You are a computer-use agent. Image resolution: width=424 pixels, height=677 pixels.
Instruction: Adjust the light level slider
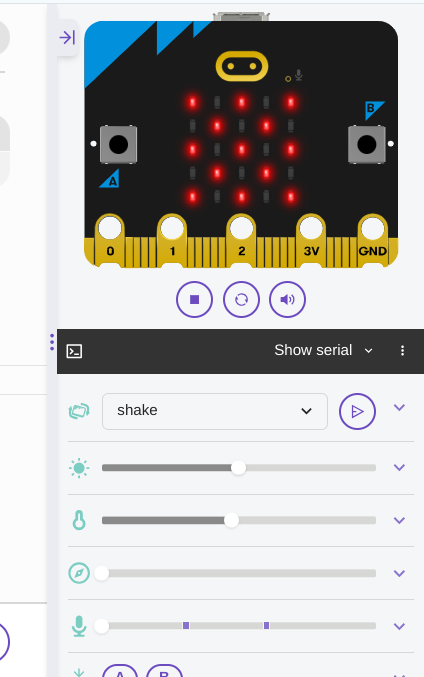coord(239,468)
